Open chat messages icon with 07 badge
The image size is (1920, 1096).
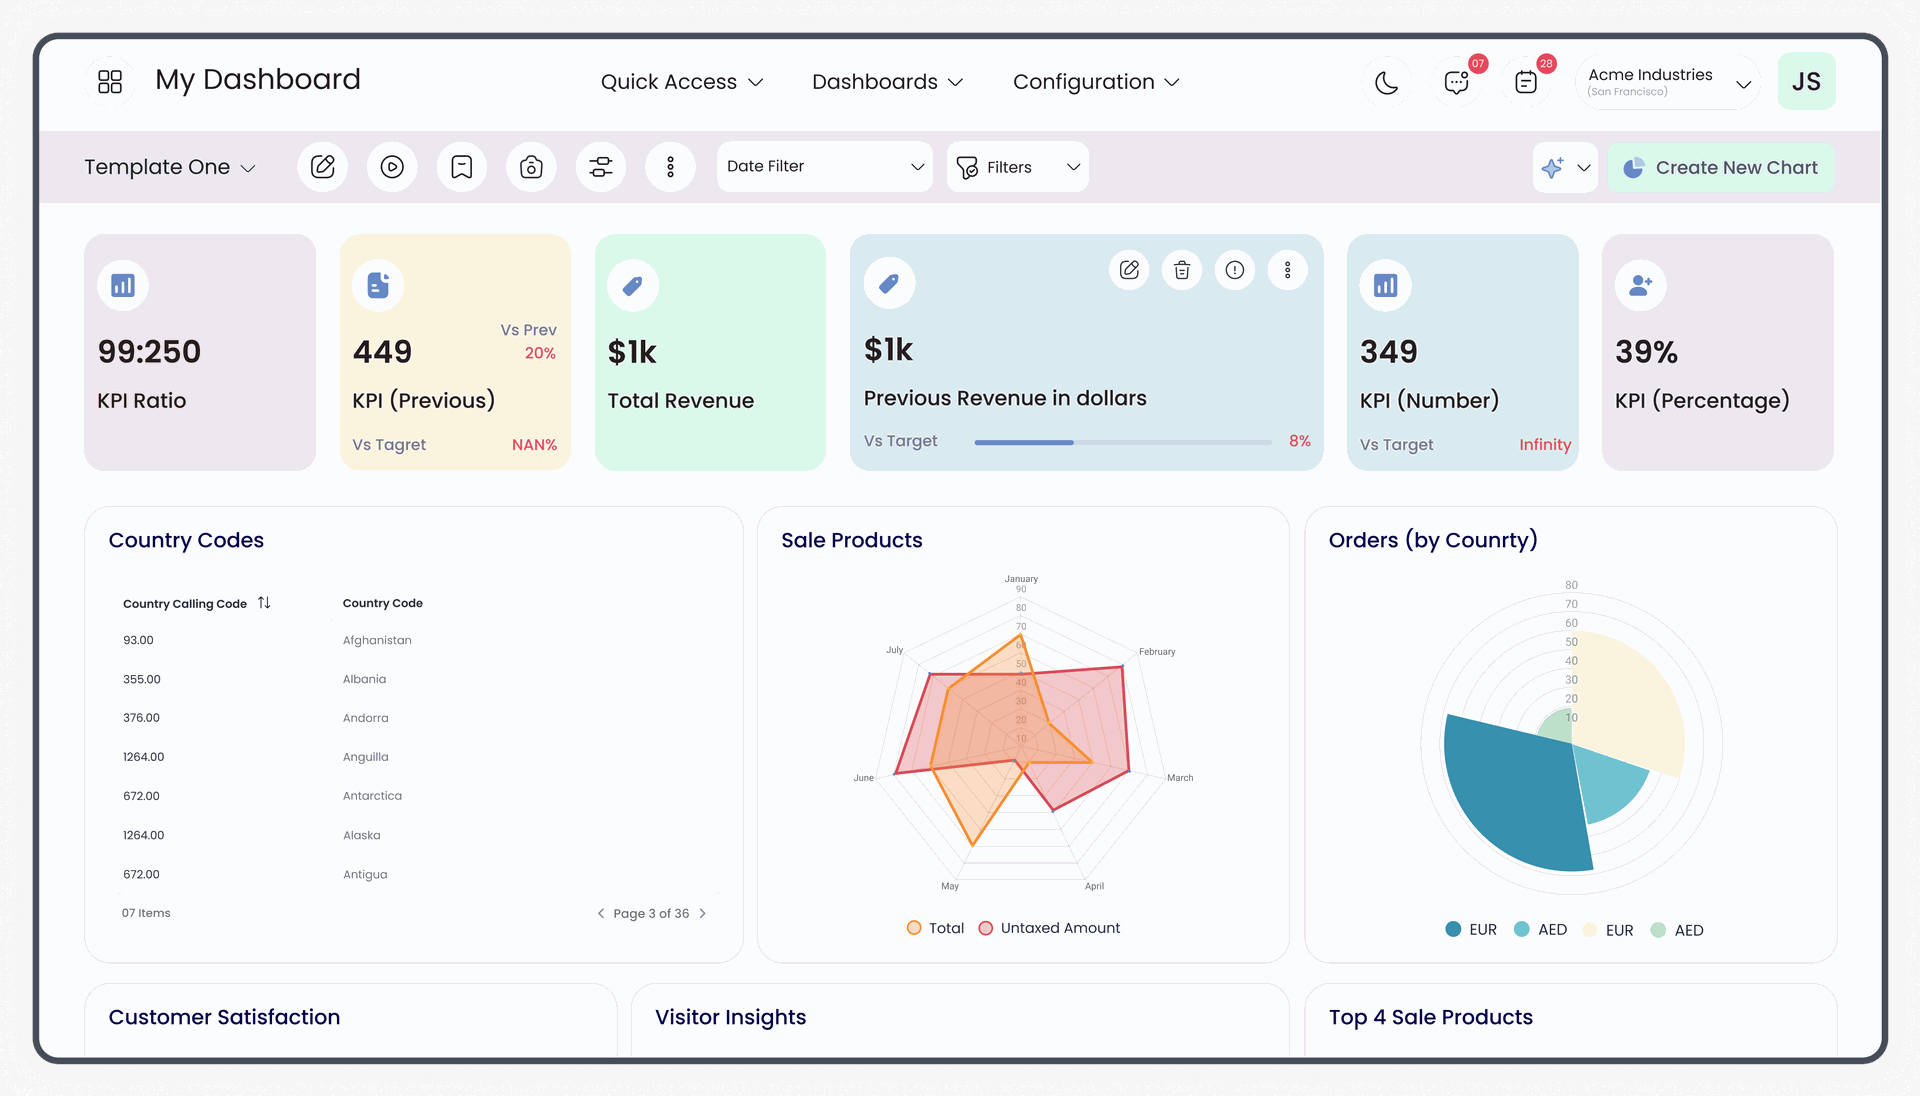click(1456, 82)
